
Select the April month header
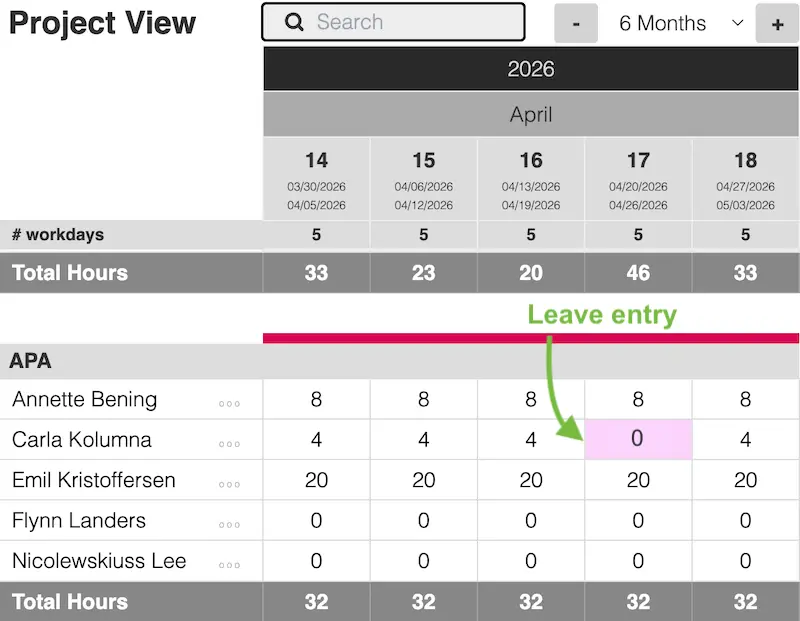tap(531, 114)
